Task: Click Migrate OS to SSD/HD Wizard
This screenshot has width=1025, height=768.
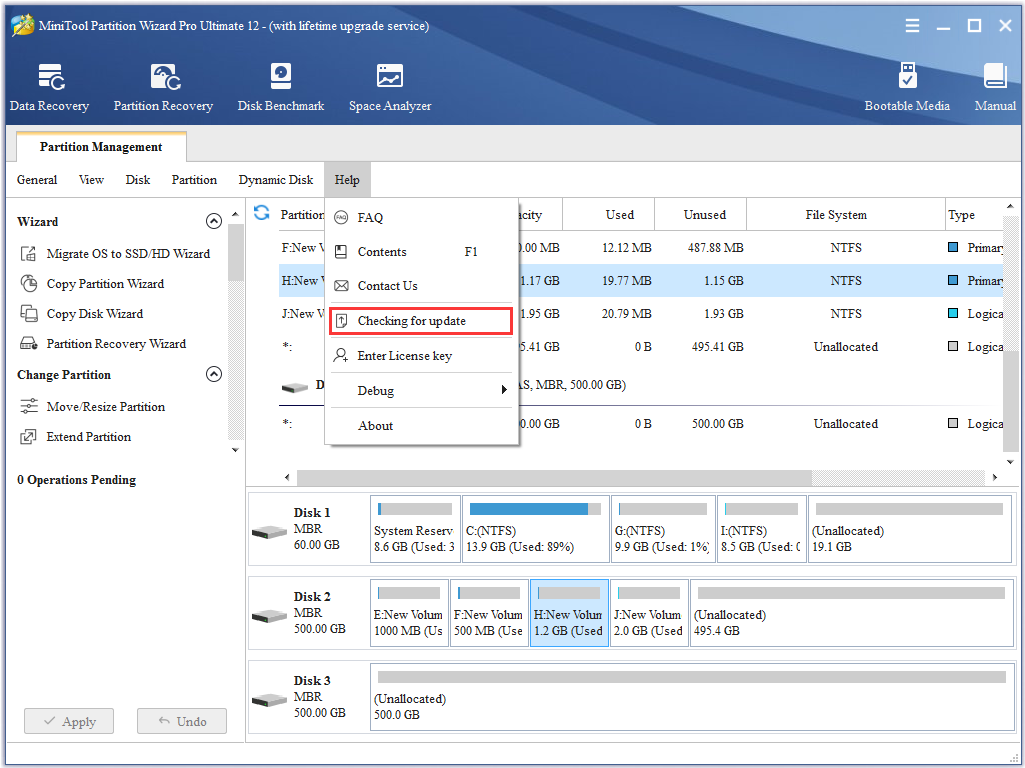Action: 128,254
